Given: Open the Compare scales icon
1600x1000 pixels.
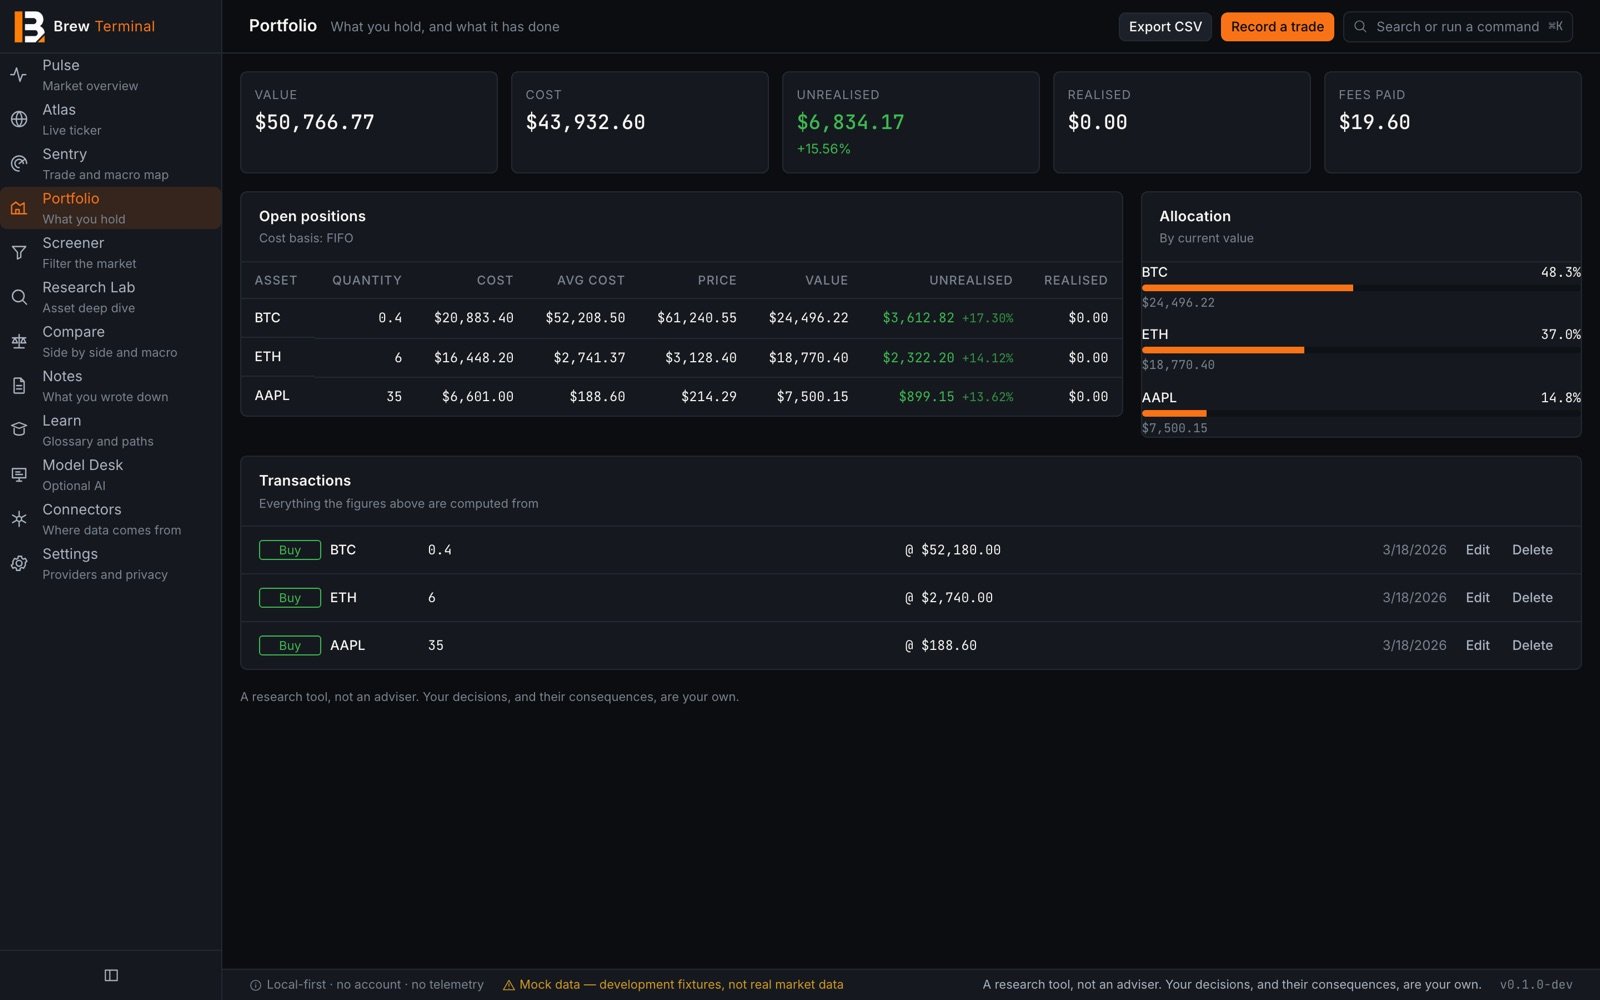Looking at the screenshot, I should [x=19, y=342].
